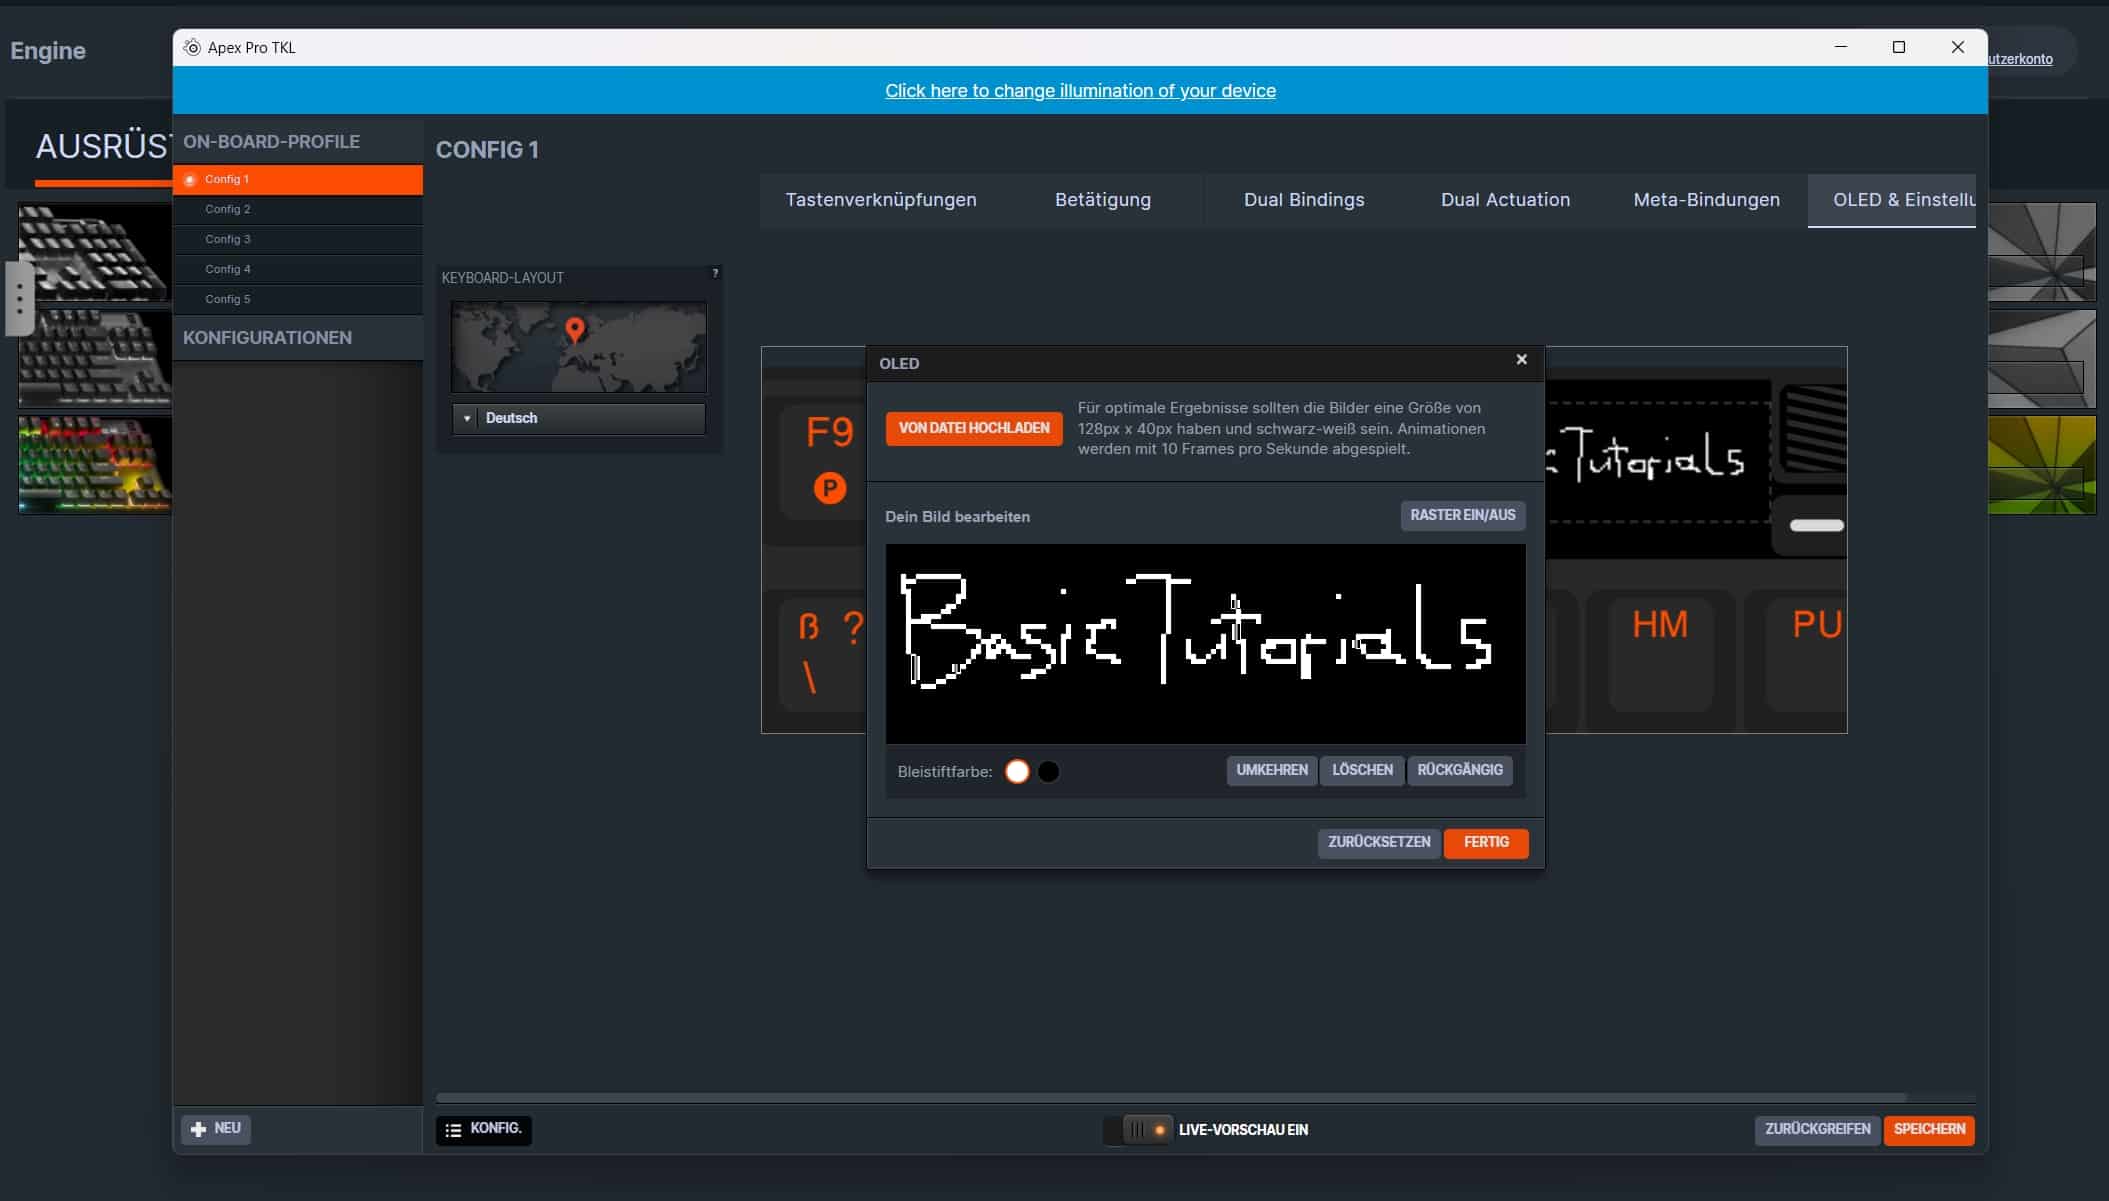2109x1201 pixels.
Task: Open the KONFIG. list icon button
Action: click(x=483, y=1129)
